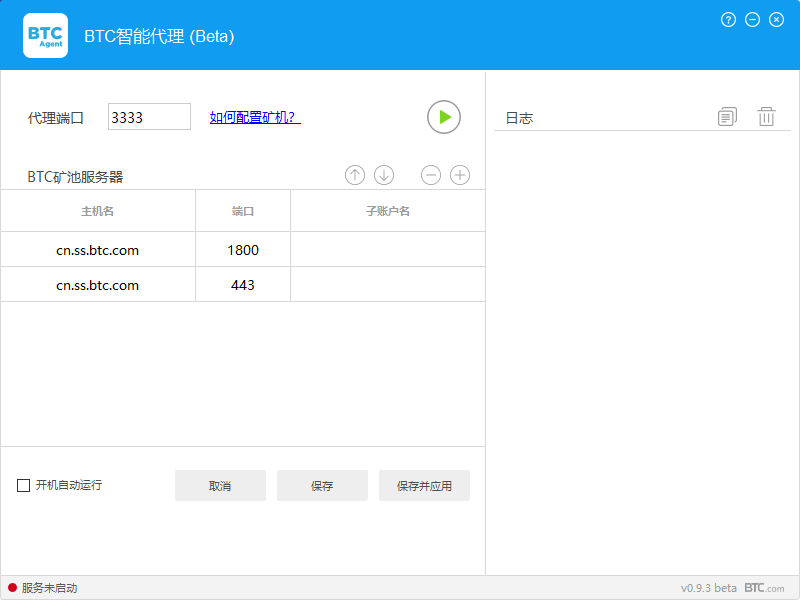Enable 开机自动运行 checkbox
Screen dimensions: 800x600
pos(23,485)
